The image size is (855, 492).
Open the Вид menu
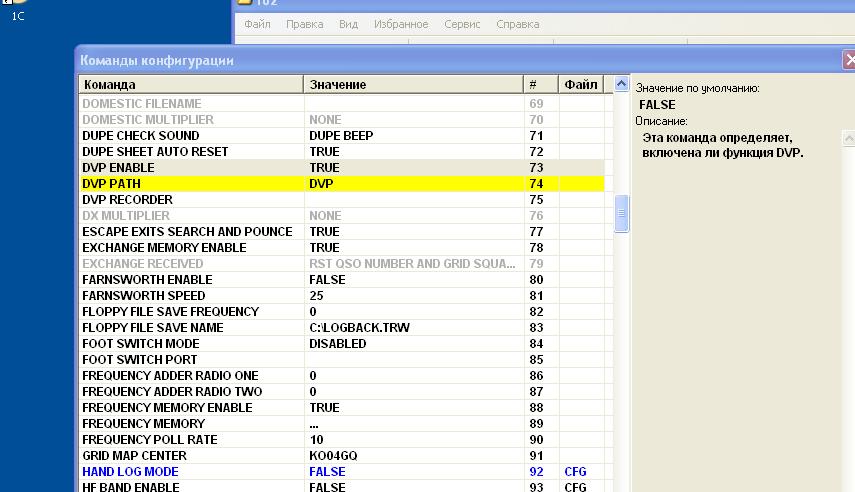tap(348, 24)
